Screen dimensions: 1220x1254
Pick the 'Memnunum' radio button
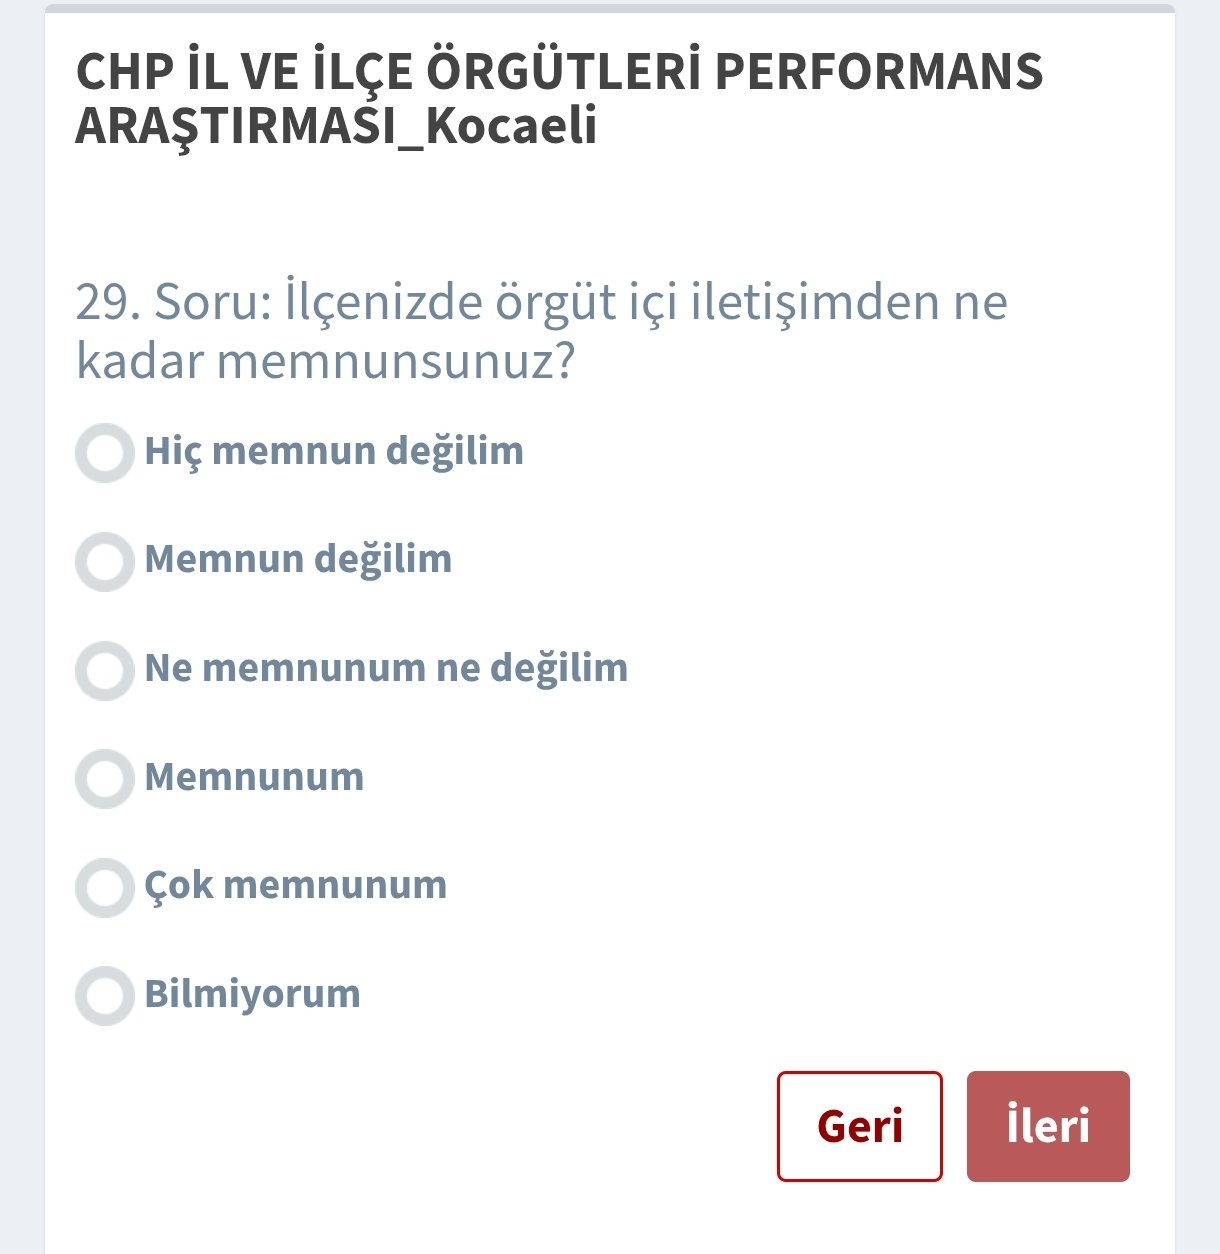(105, 778)
